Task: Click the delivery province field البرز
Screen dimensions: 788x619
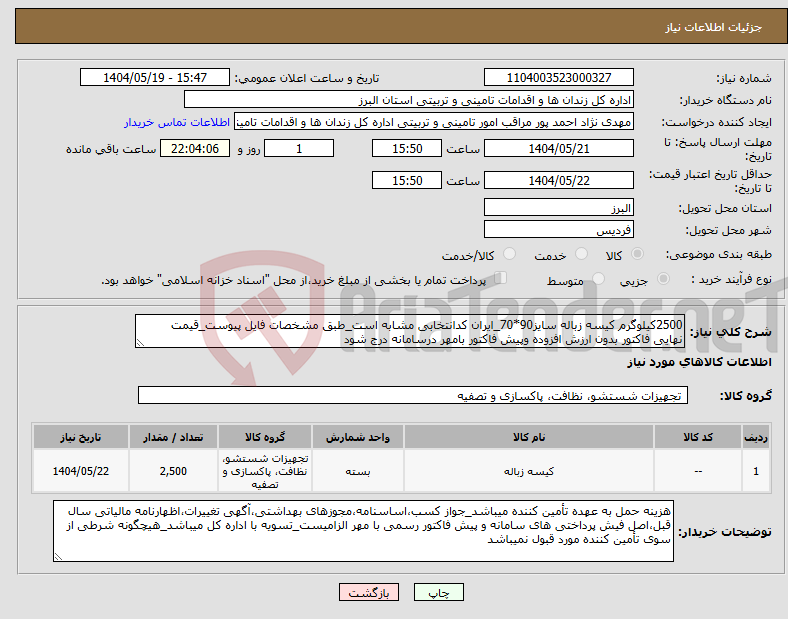Action: [x=559, y=208]
